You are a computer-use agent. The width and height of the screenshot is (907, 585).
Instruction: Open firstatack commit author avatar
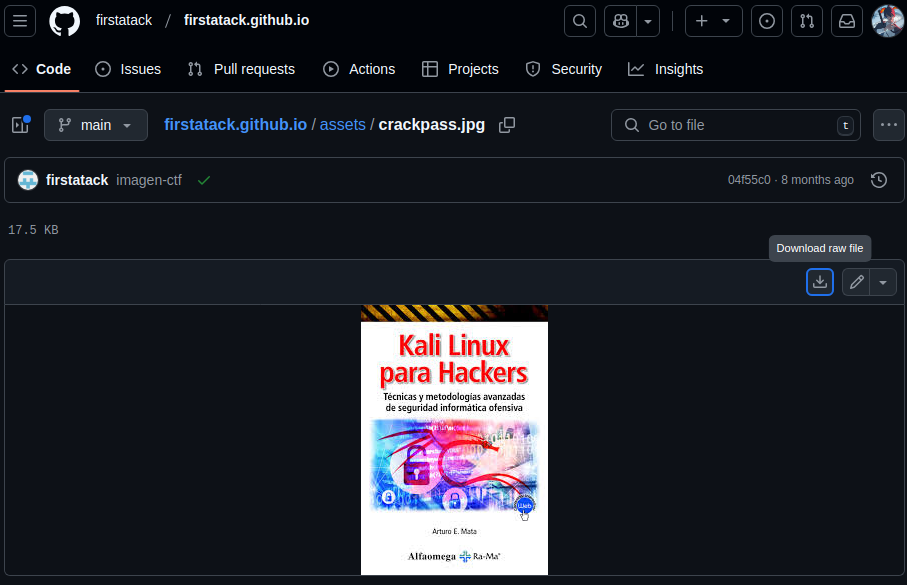point(28,181)
